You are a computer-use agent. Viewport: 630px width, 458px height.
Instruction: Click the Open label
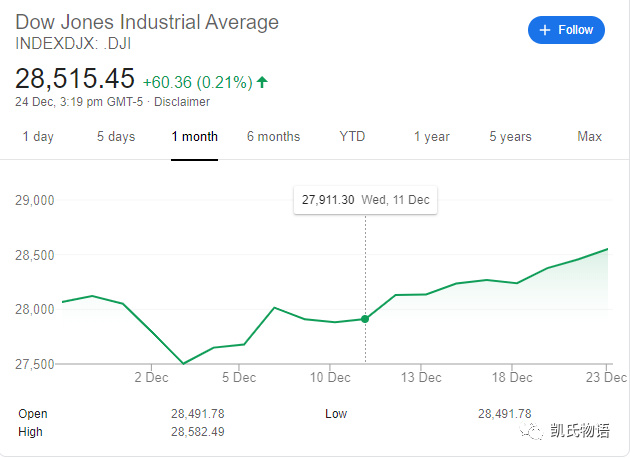(33, 414)
